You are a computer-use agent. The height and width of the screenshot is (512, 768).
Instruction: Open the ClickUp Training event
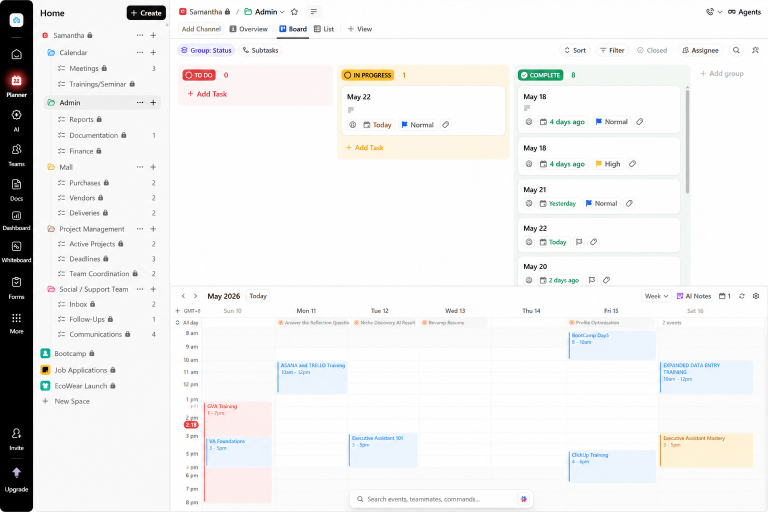(x=612, y=466)
